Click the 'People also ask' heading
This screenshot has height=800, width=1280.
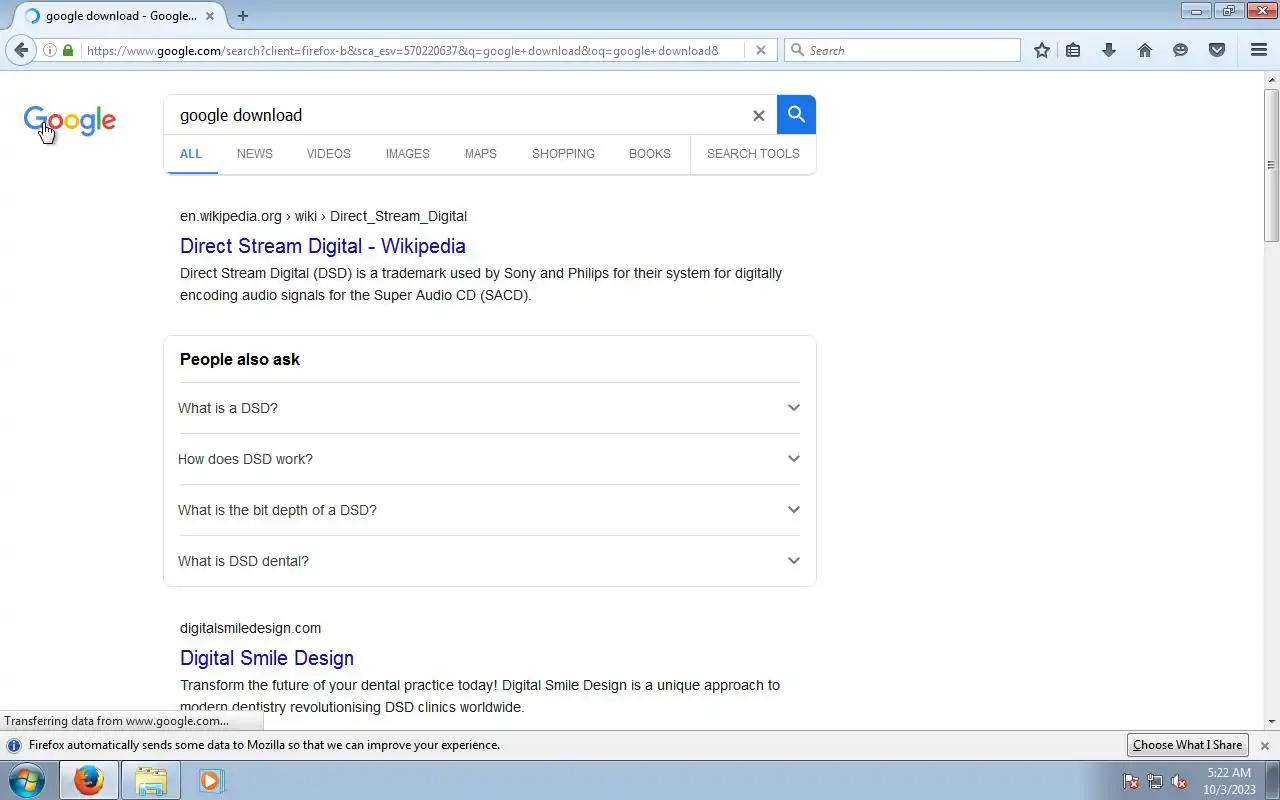click(x=240, y=359)
